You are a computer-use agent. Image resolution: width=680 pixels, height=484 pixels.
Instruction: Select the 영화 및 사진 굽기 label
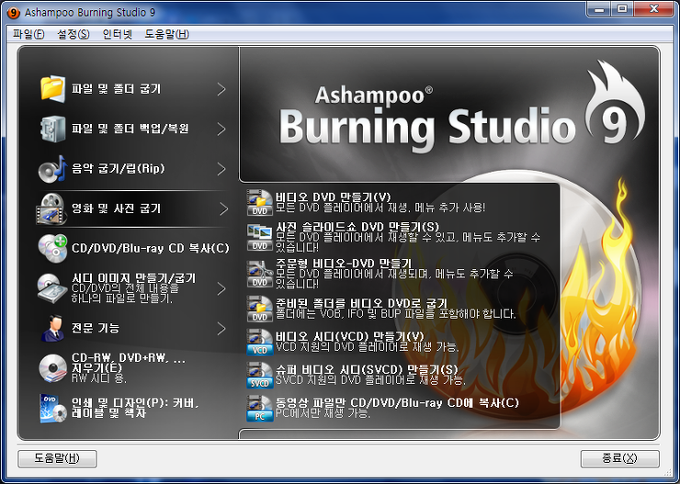(116, 209)
